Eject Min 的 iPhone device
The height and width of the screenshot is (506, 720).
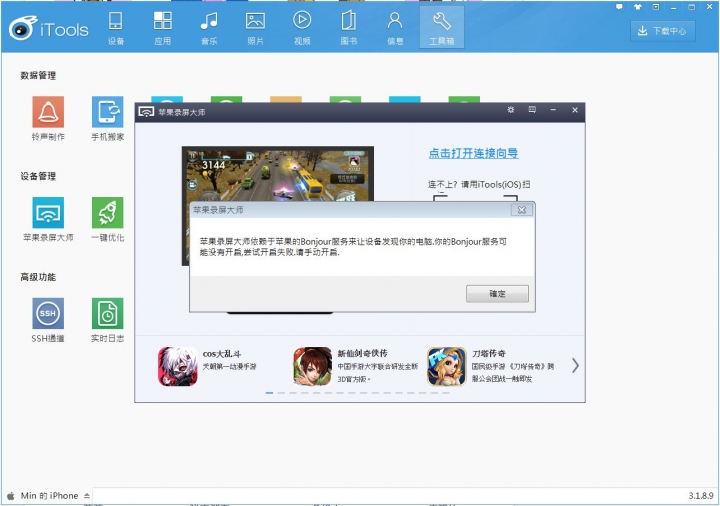coord(86,496)
